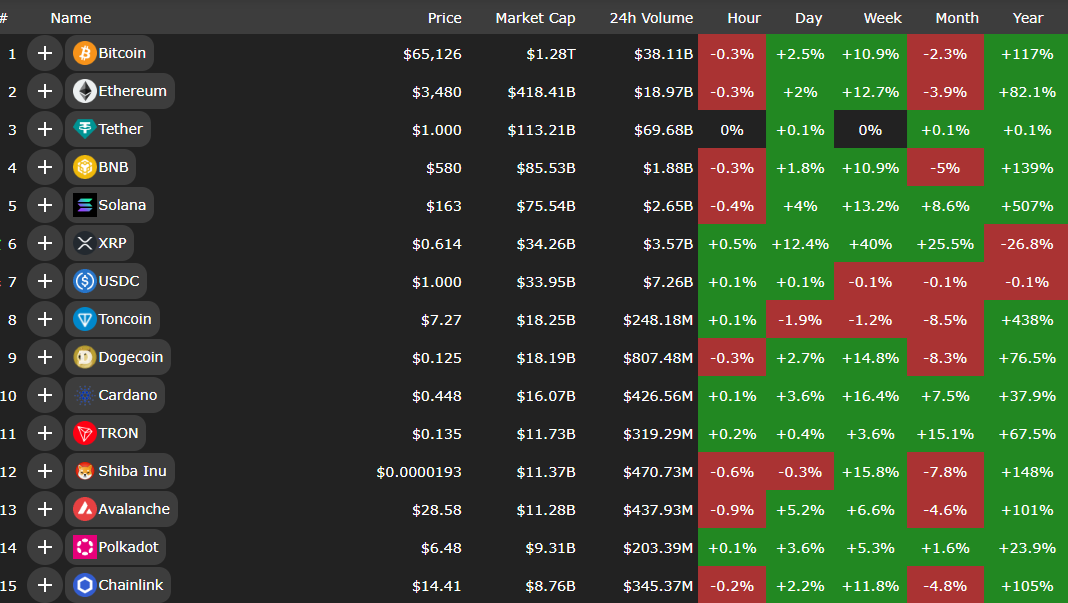The height and width of the screenshot is (603, 1068).
Task: Click XRP's red yearly change cell
Action: (1026, 243)
